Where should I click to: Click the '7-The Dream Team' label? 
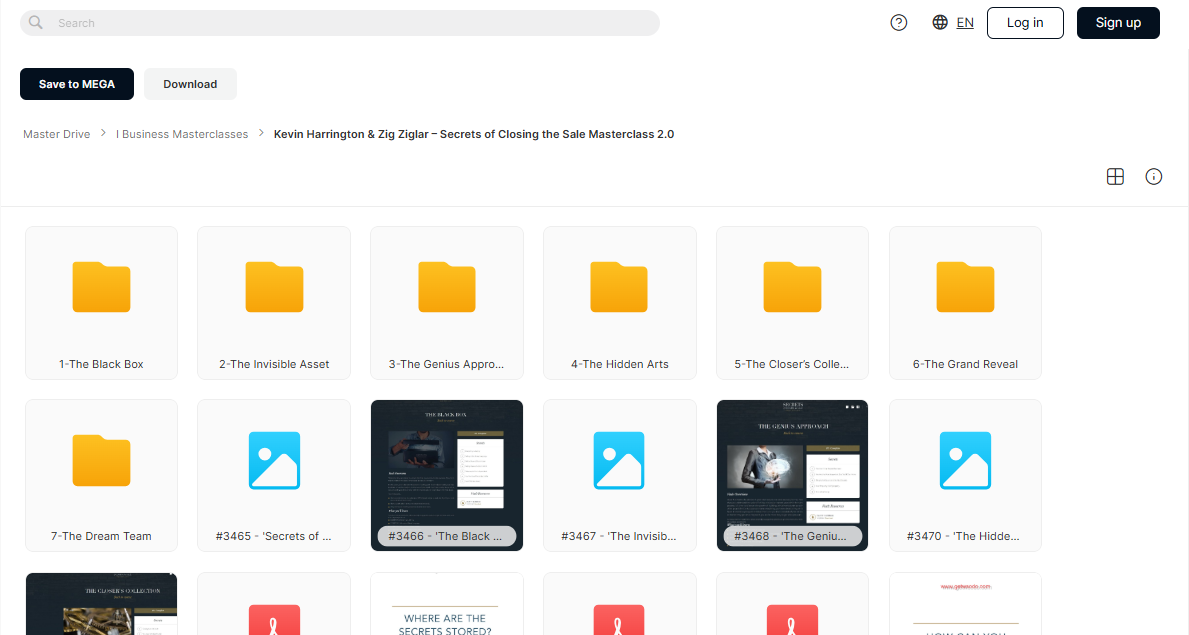tap(102, 536)
